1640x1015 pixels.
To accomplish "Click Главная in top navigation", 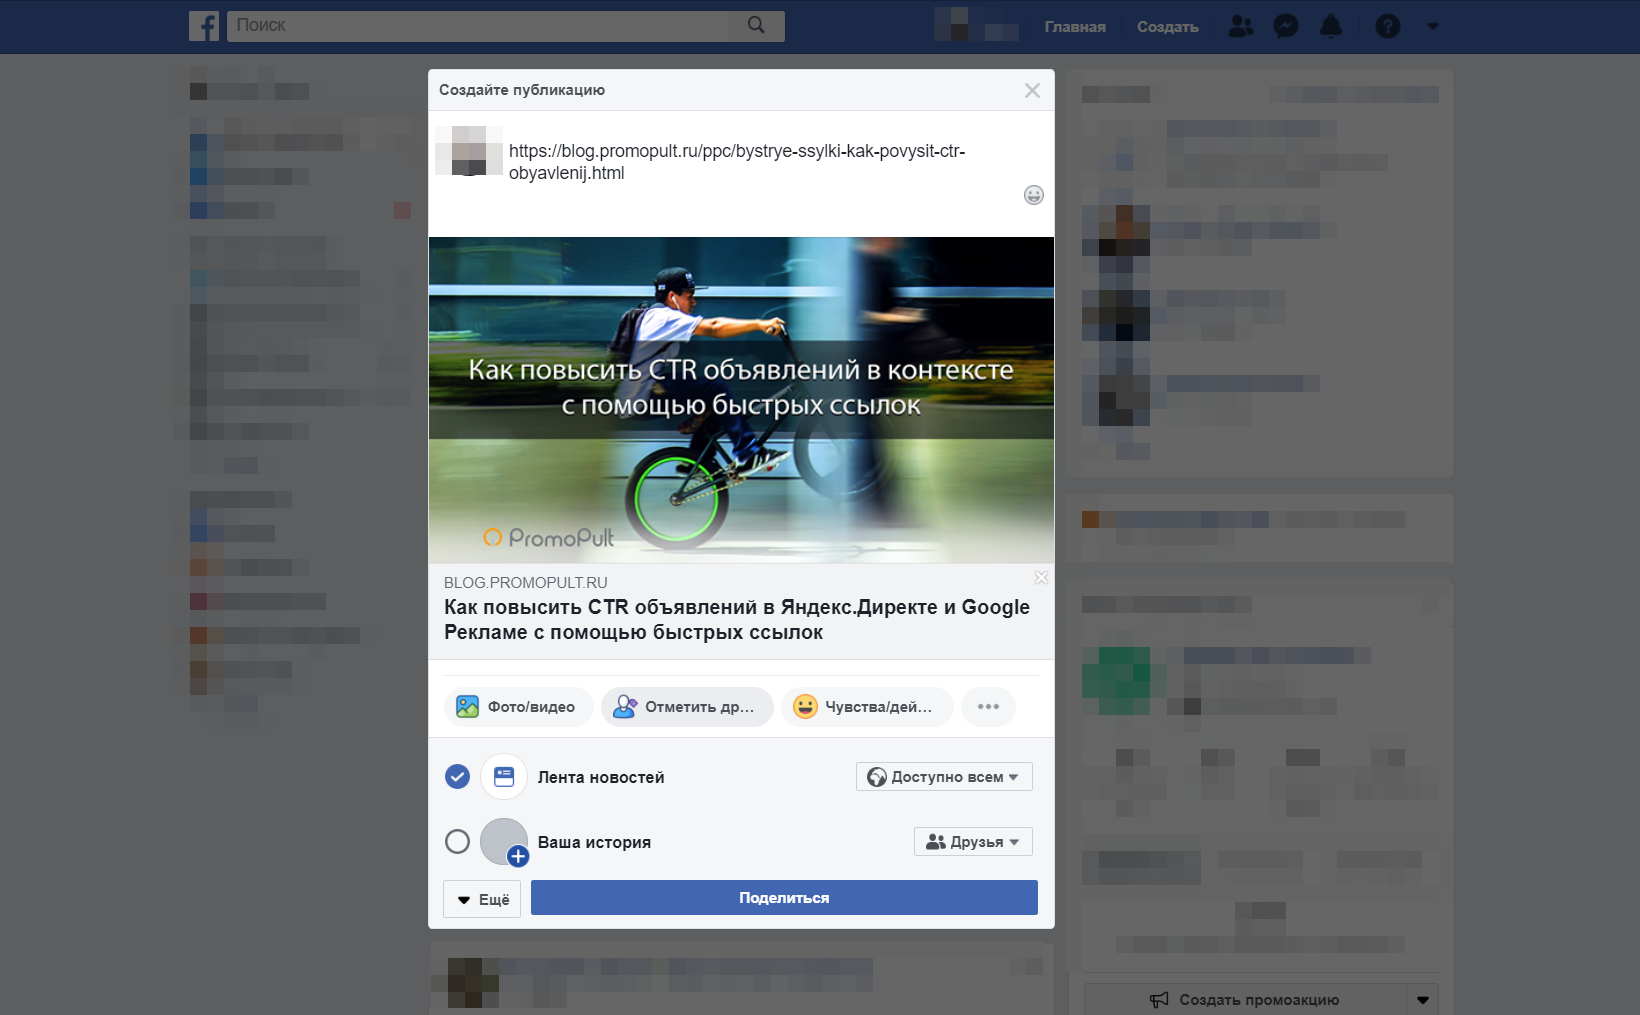I will [1075, 27].
